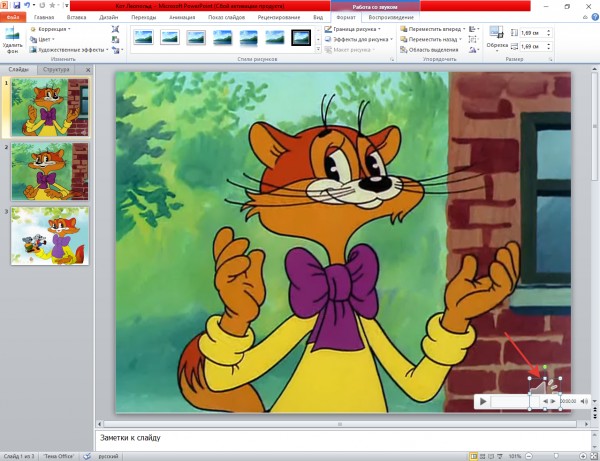Minimize the ribbon with caret icon
Screen dimensions: 600x461
coord(585,17)
